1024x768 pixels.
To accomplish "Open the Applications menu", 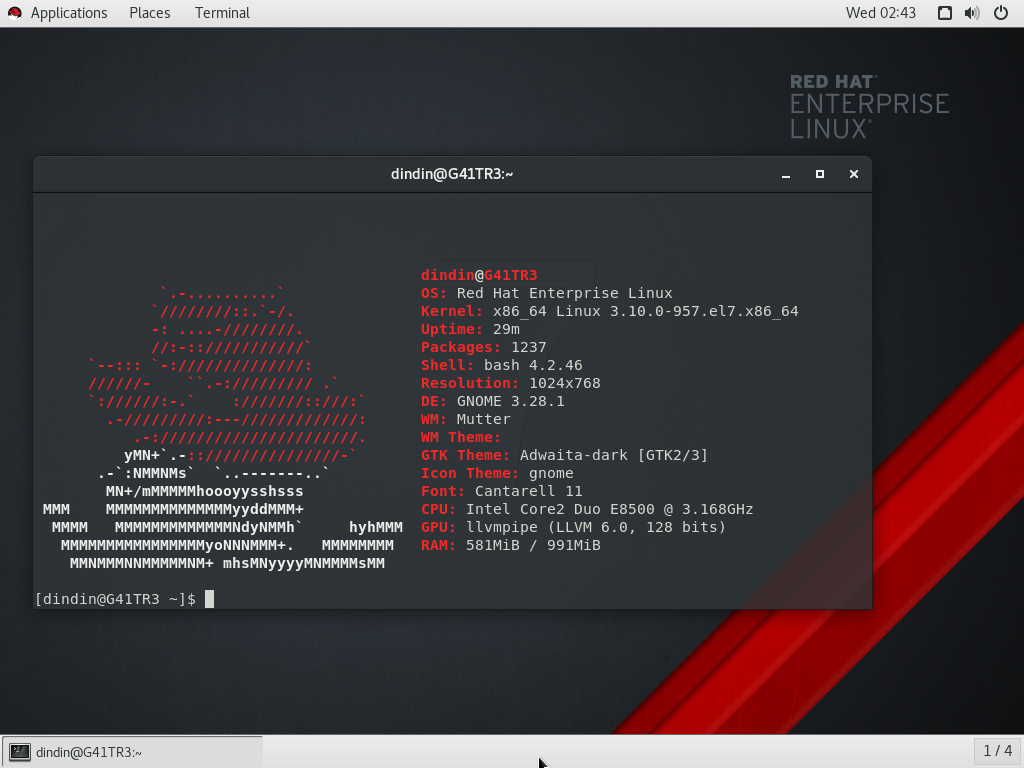I will click(x=69, y=13).
